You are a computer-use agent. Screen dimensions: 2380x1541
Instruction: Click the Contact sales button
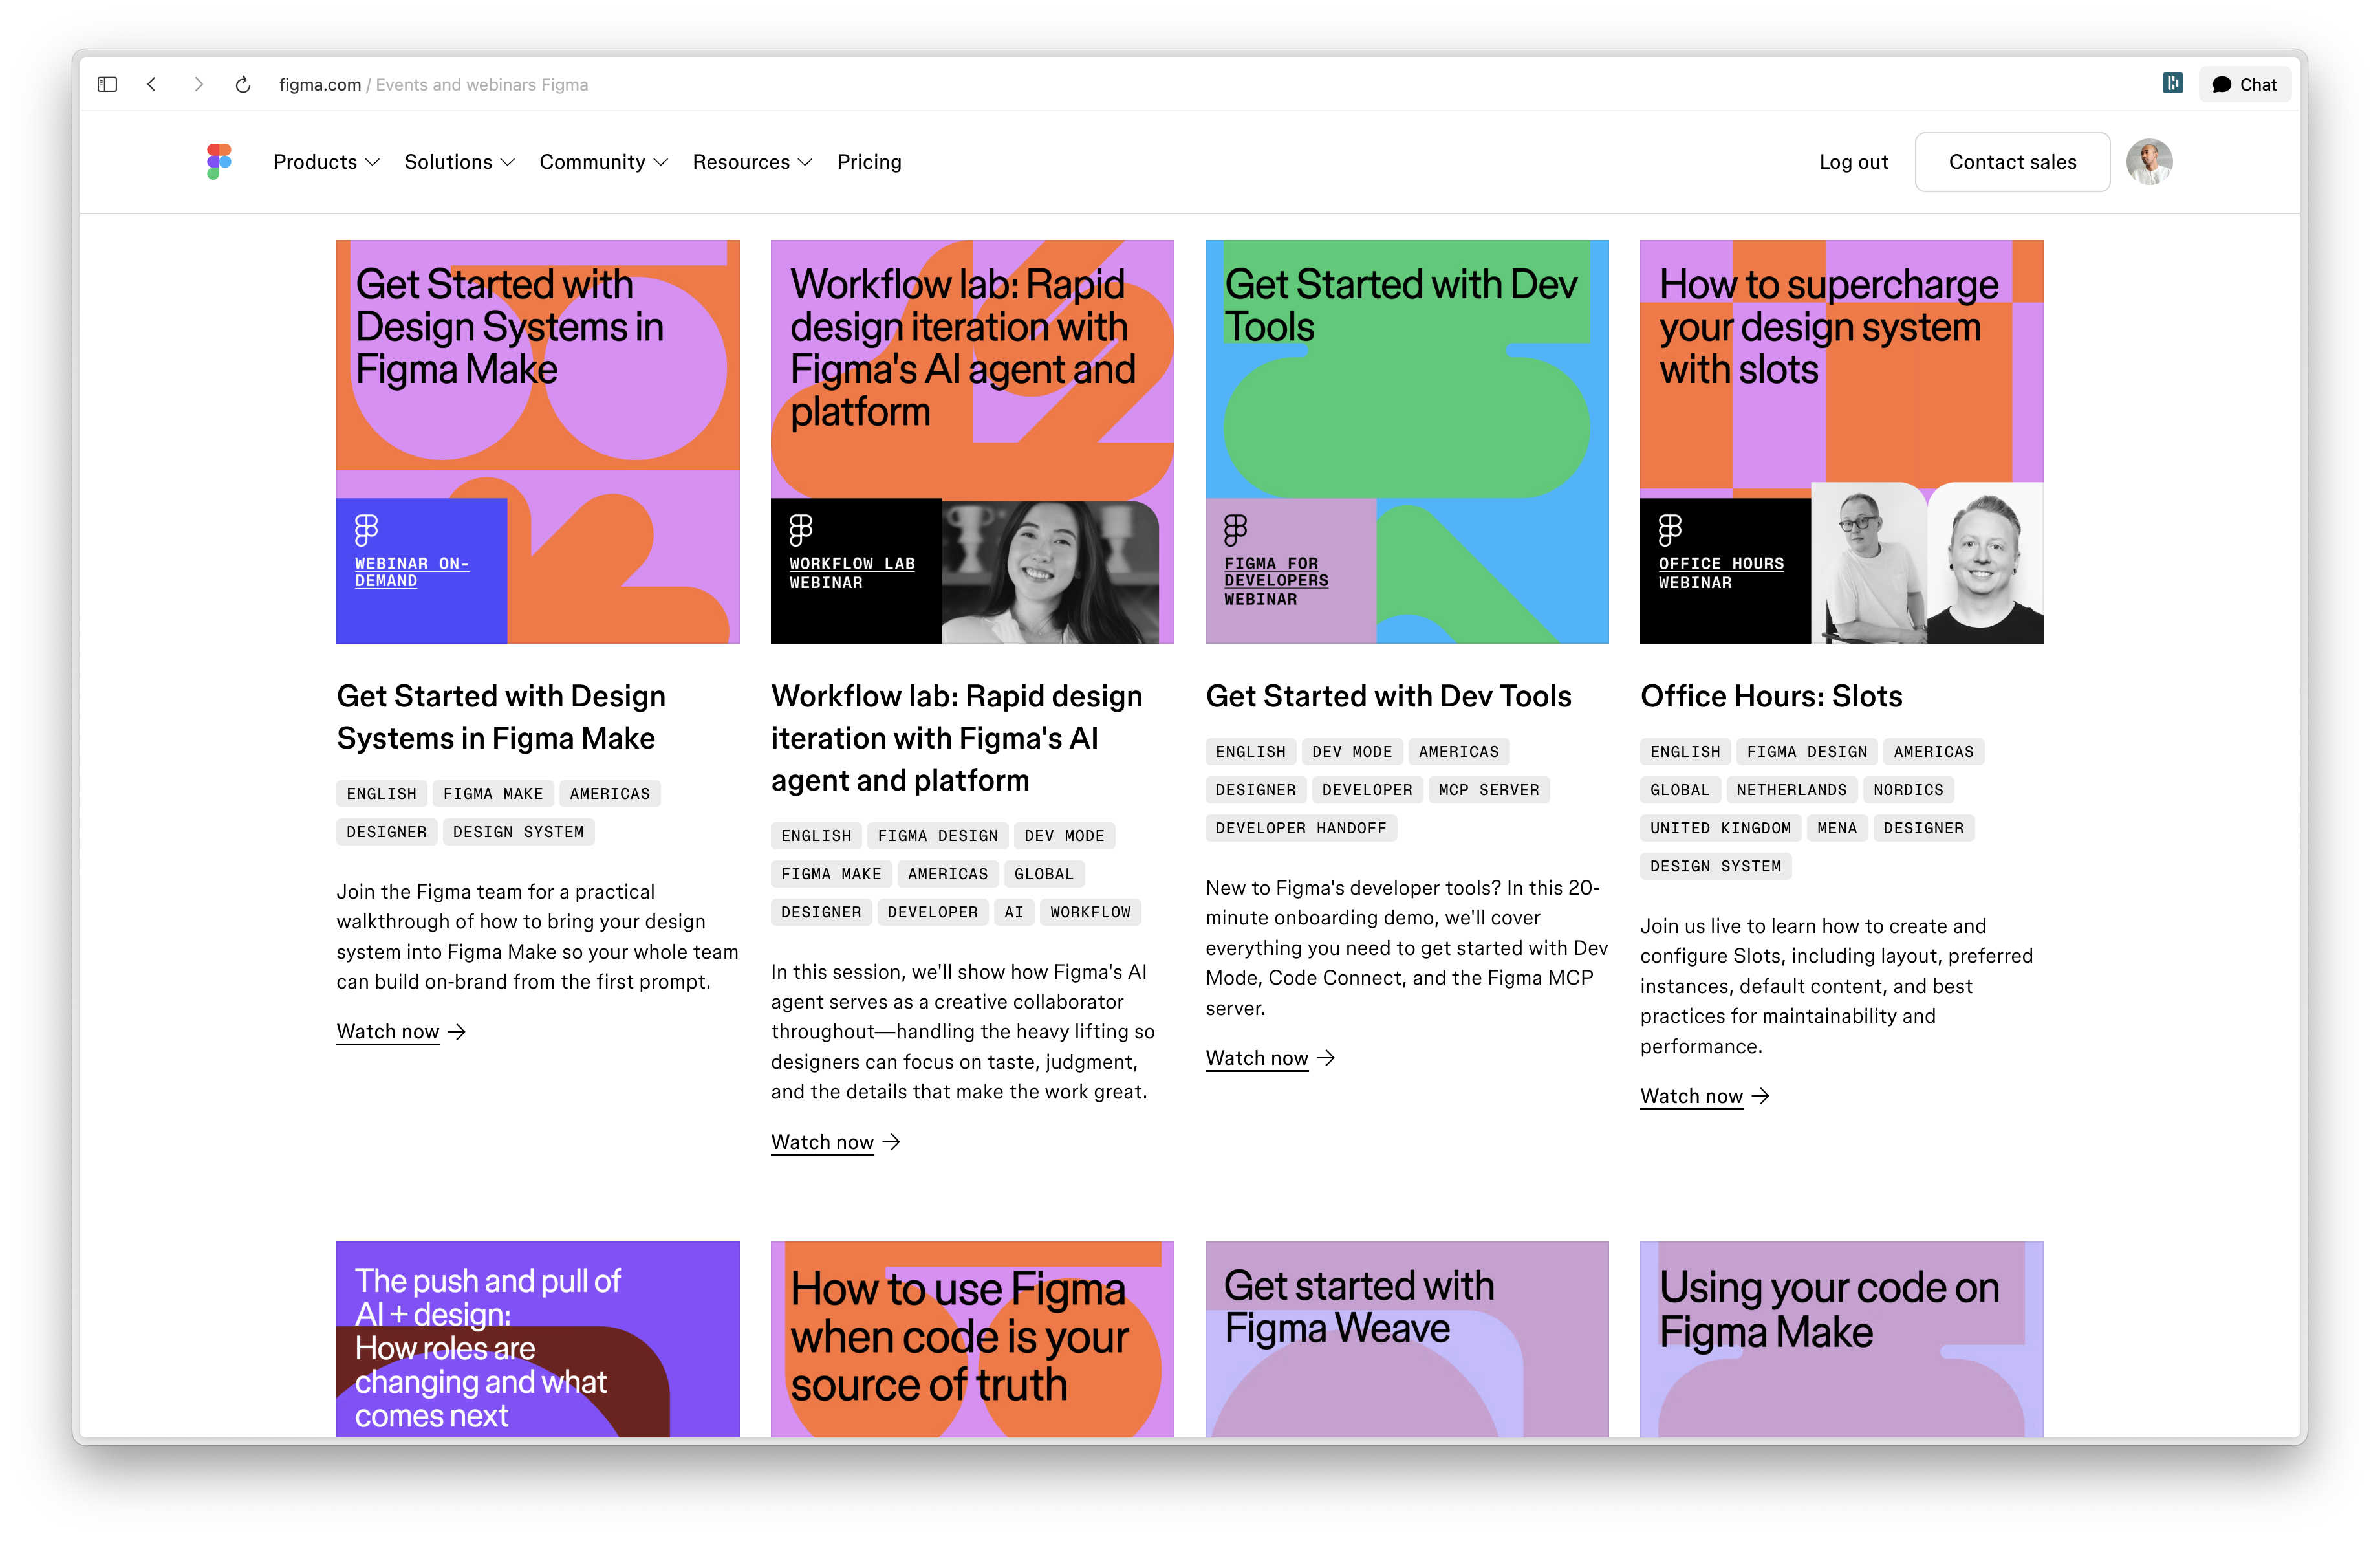click(x=2012, y=162)
